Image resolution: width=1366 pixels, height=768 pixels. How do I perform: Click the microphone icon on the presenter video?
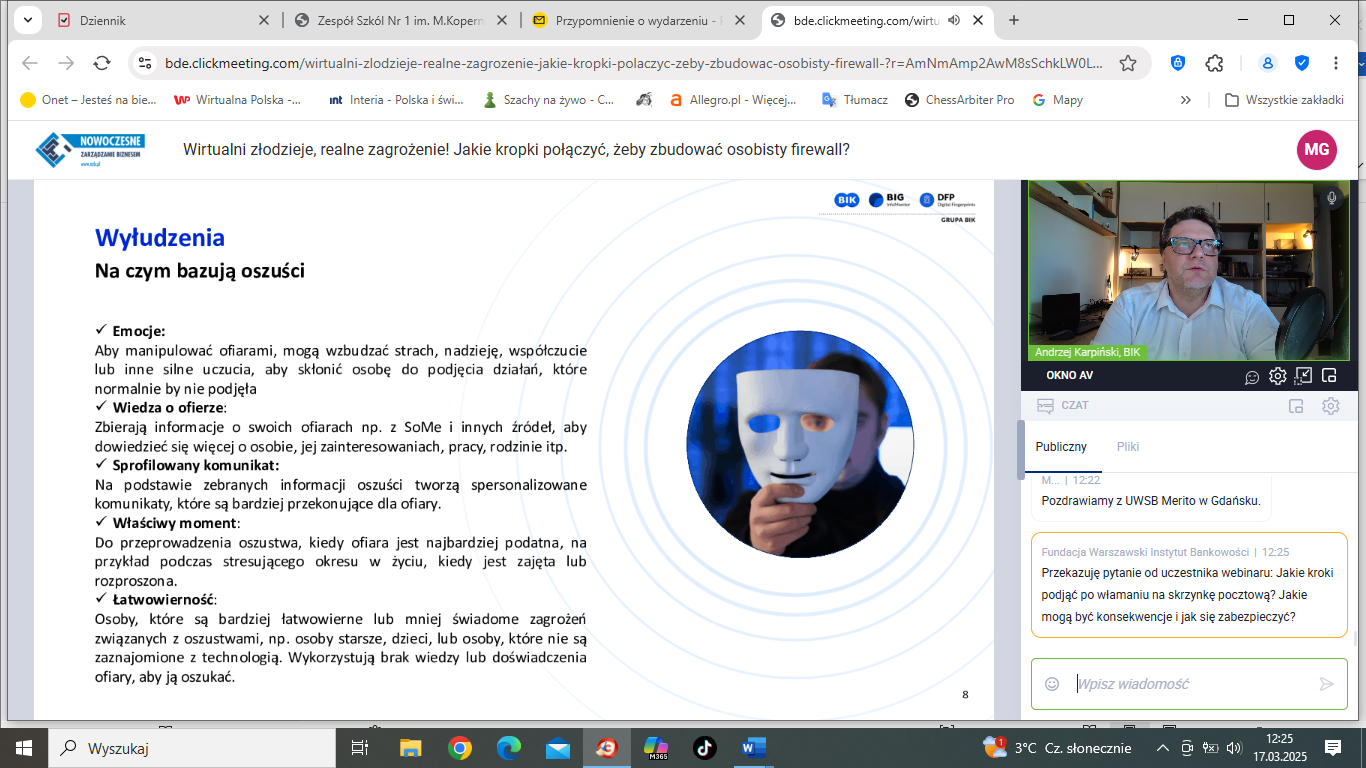point(1332,198)
